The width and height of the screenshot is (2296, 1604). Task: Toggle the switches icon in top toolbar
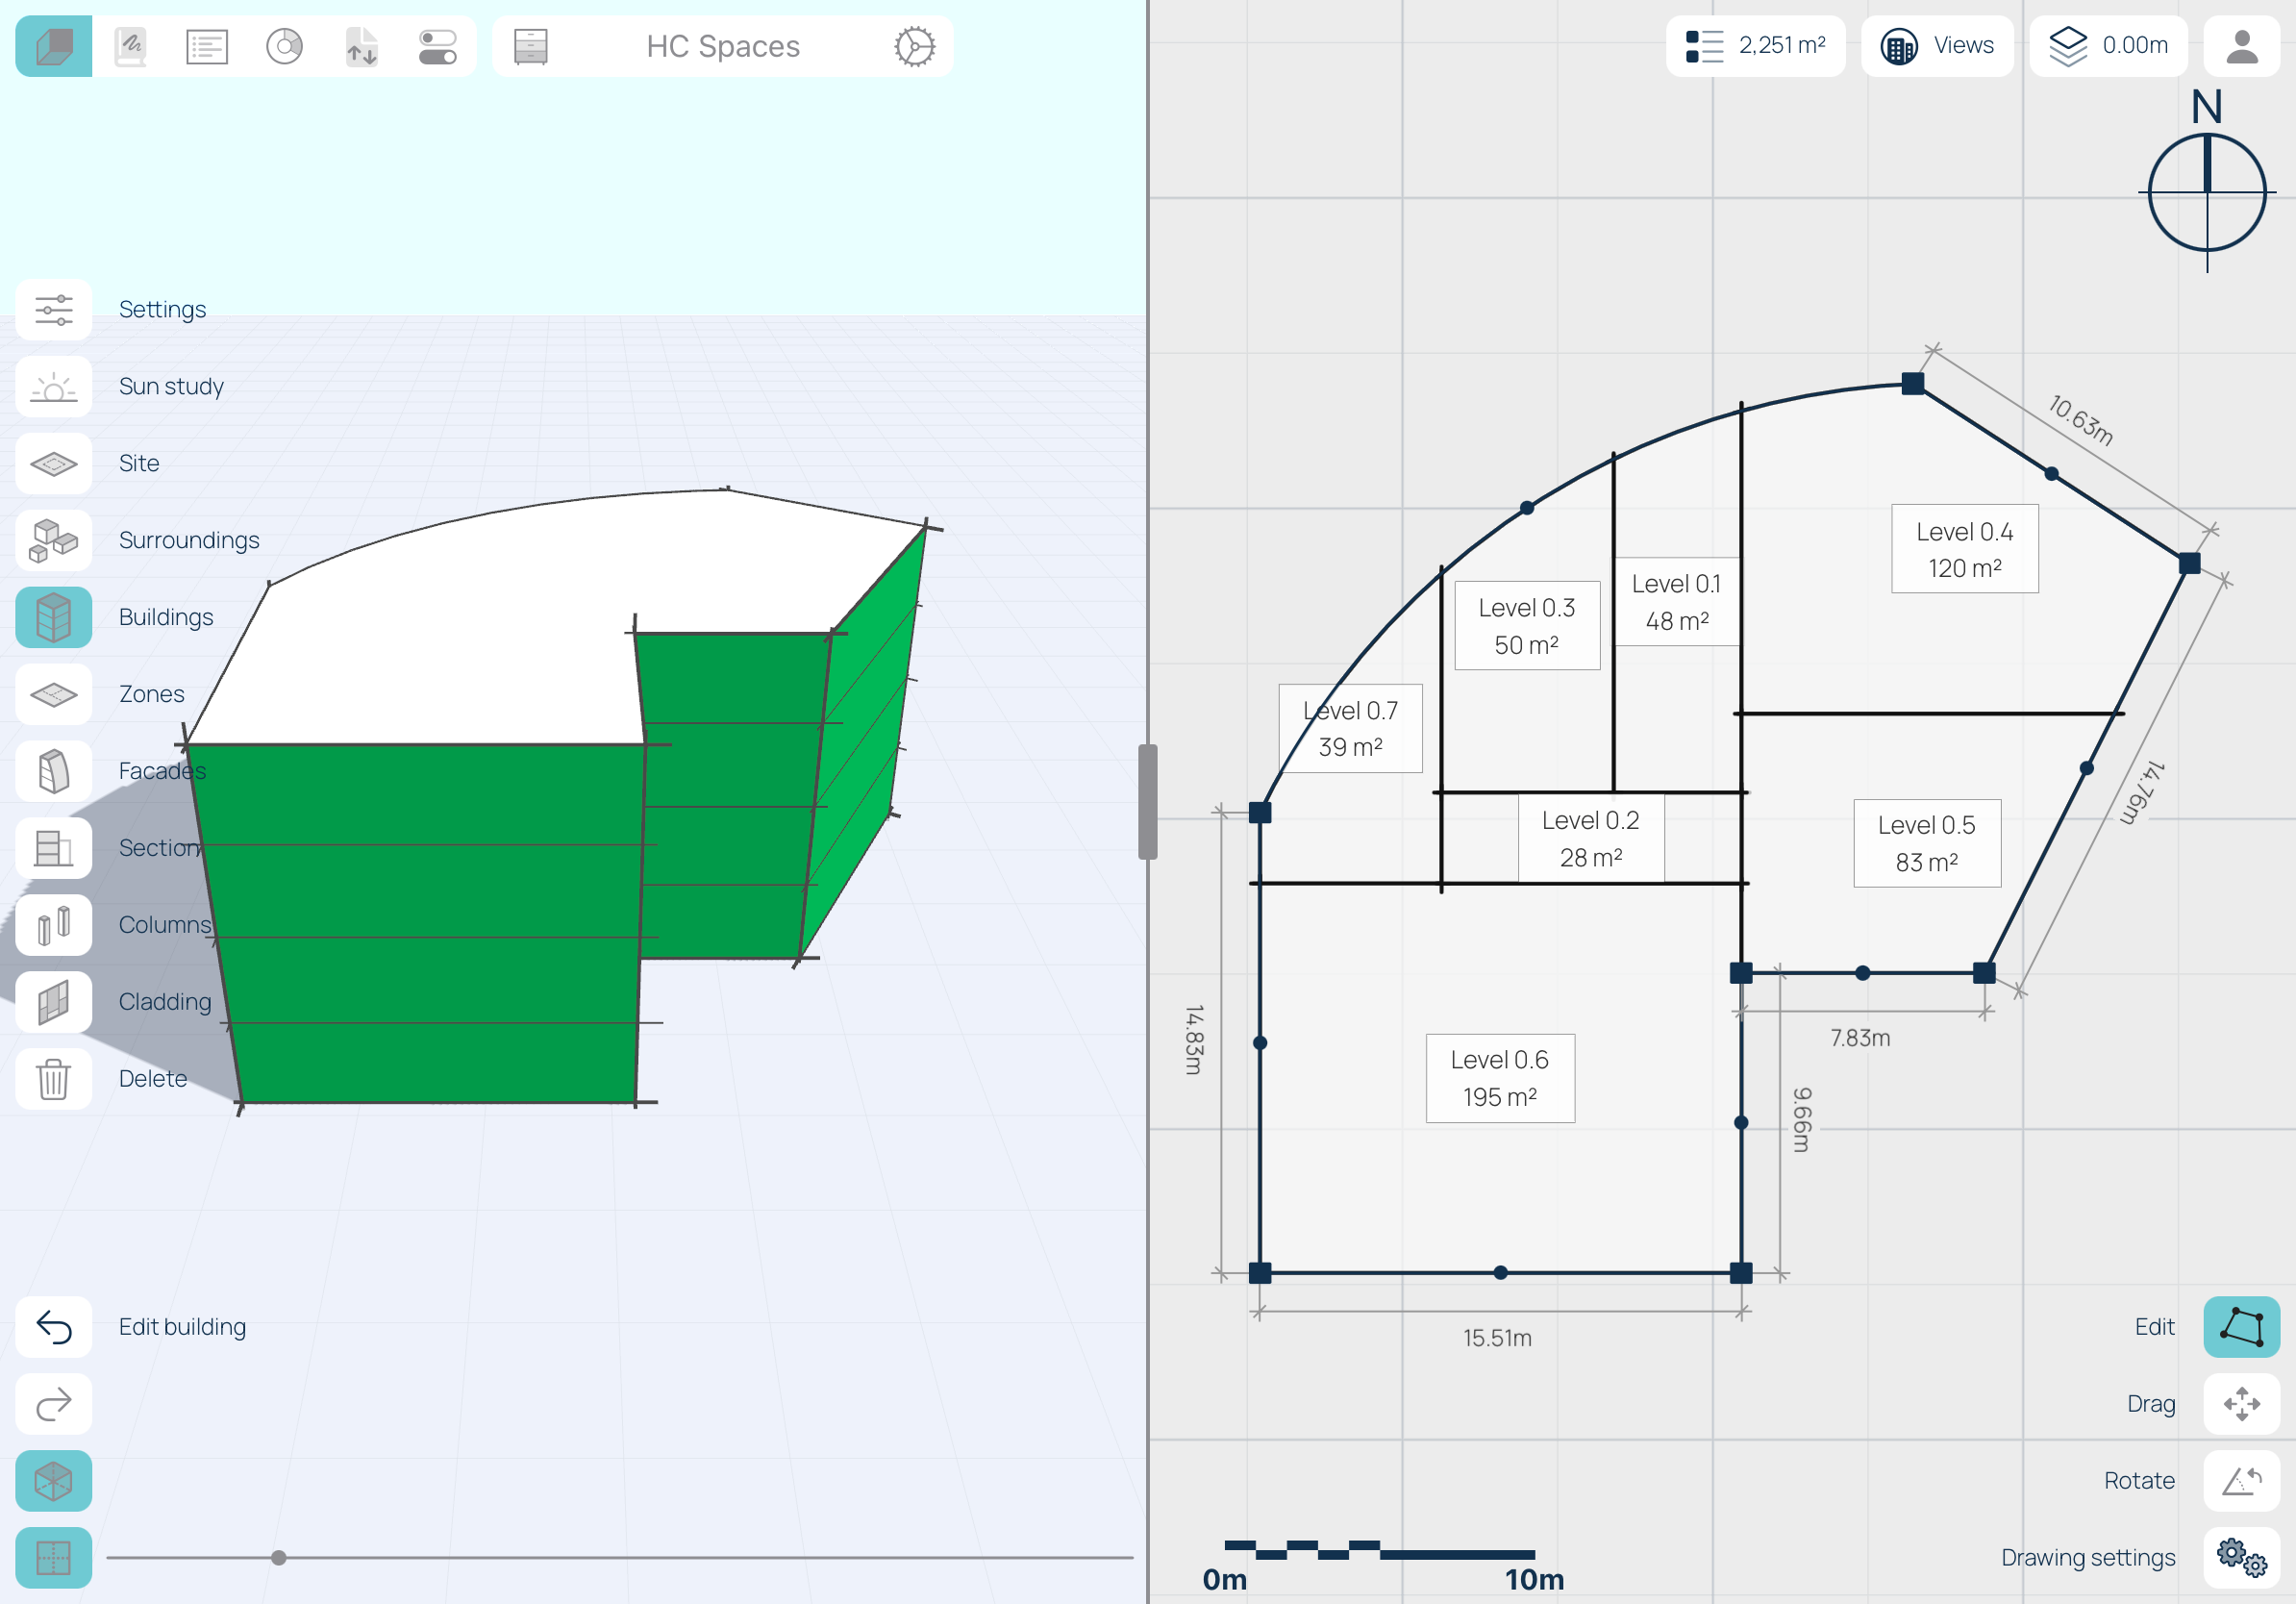(437, 47)
